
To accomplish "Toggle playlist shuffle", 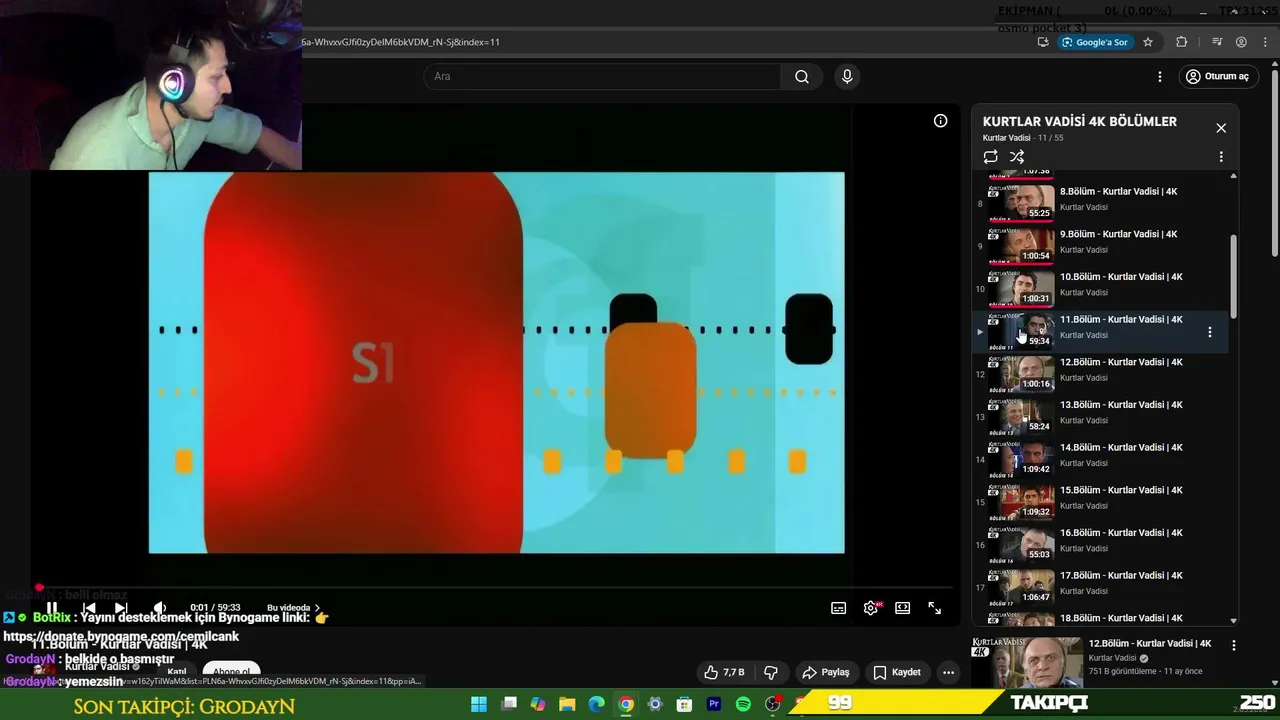I will [1017, 157].
